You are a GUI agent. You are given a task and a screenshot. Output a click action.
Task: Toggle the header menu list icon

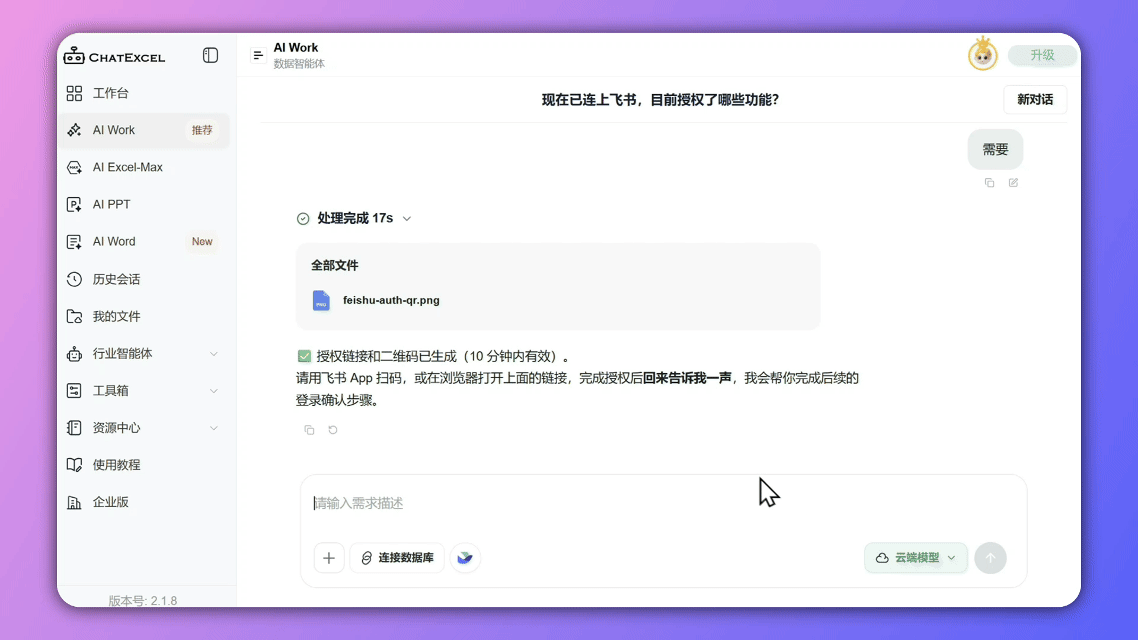point(258,55)
